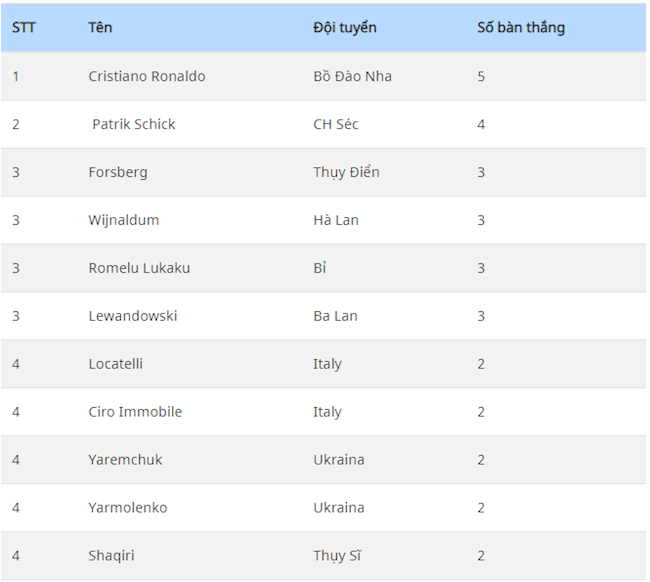Click the Tên column header

coord(100,28)
